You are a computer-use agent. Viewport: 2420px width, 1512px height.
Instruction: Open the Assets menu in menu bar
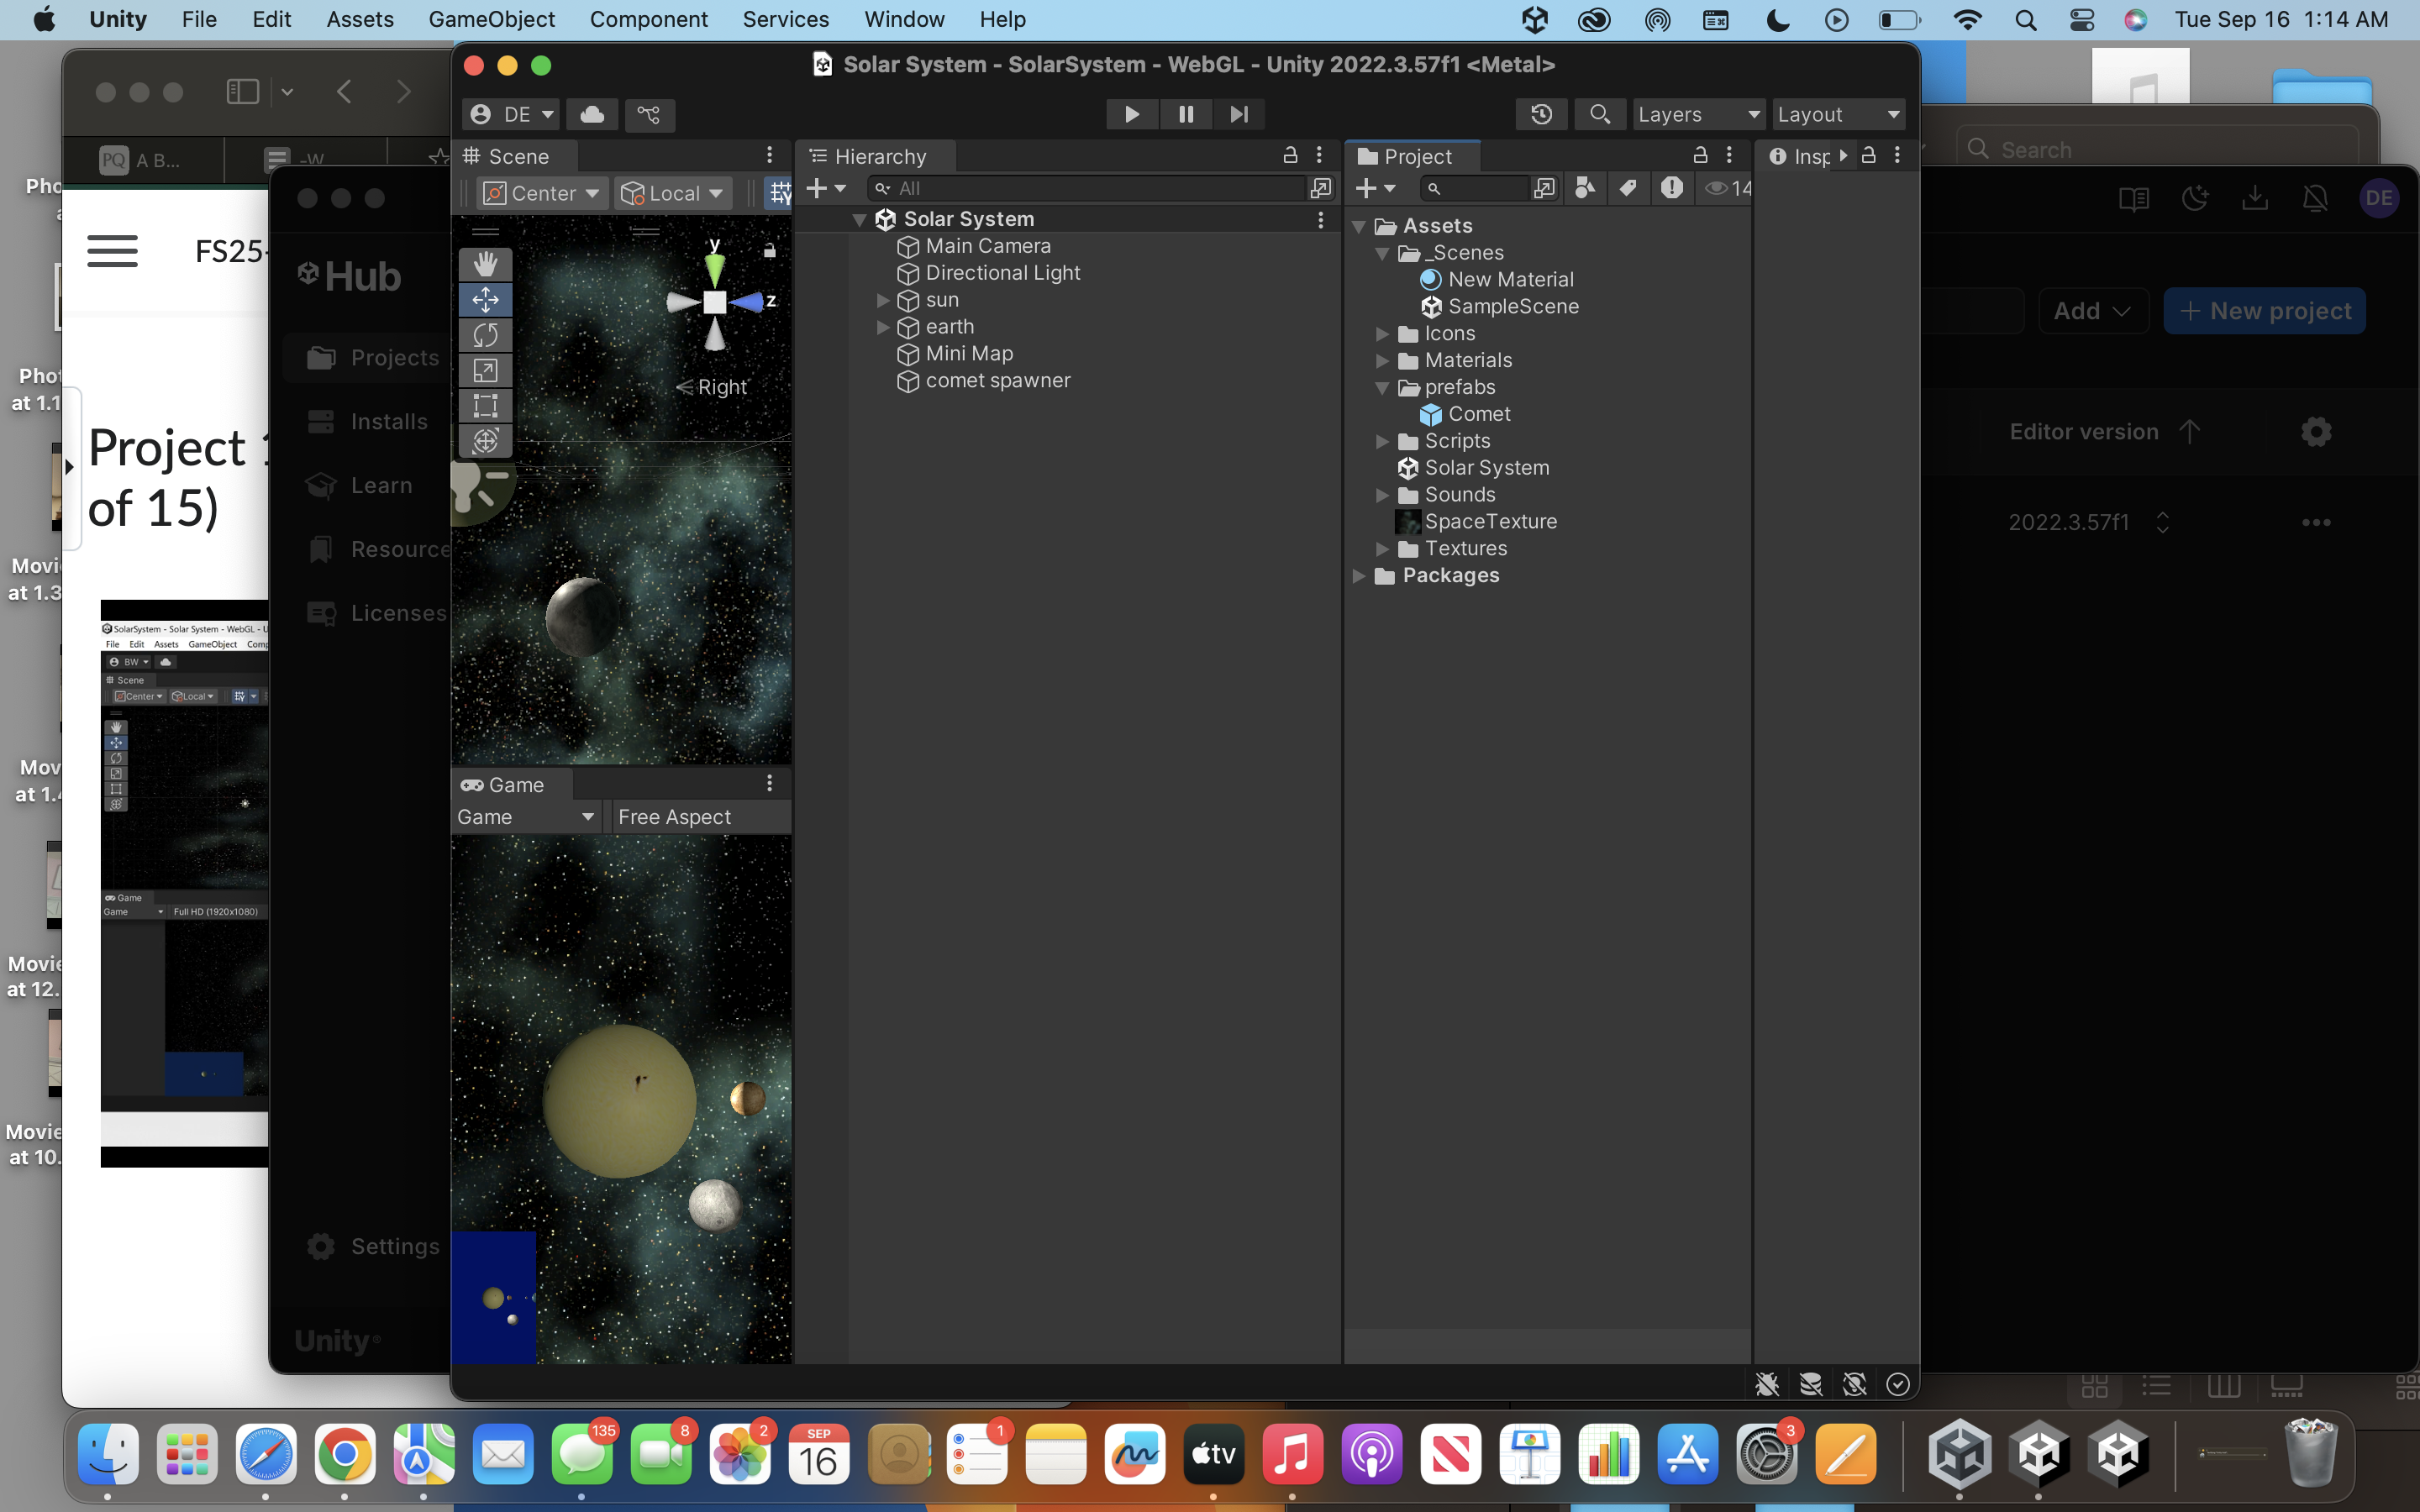tap(359, 19)
